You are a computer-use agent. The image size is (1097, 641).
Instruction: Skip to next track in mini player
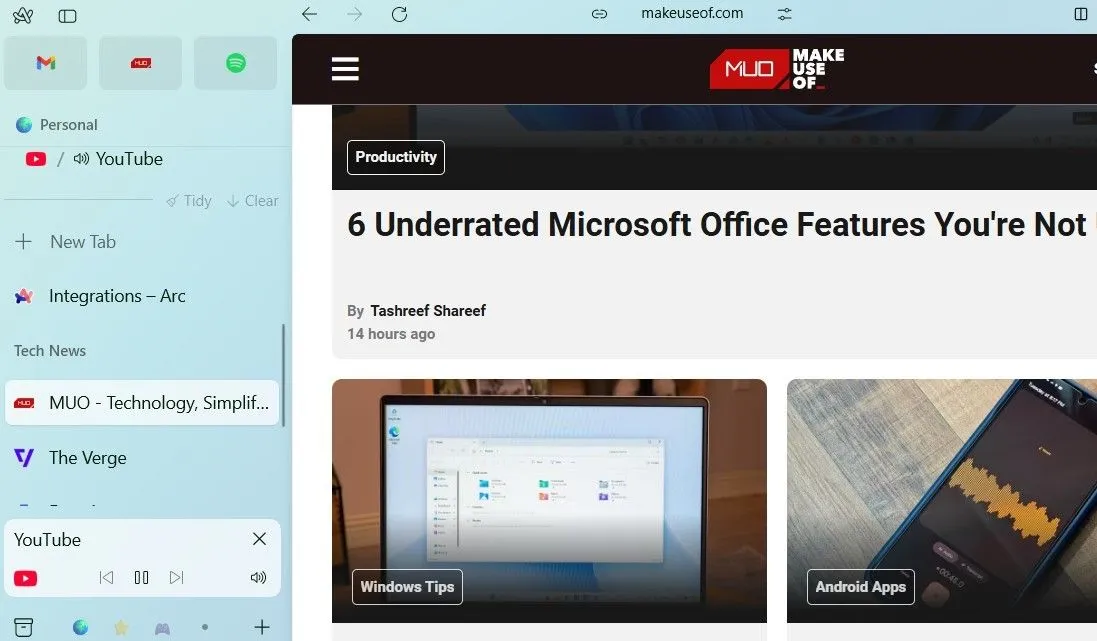click(x=176, y=577)
